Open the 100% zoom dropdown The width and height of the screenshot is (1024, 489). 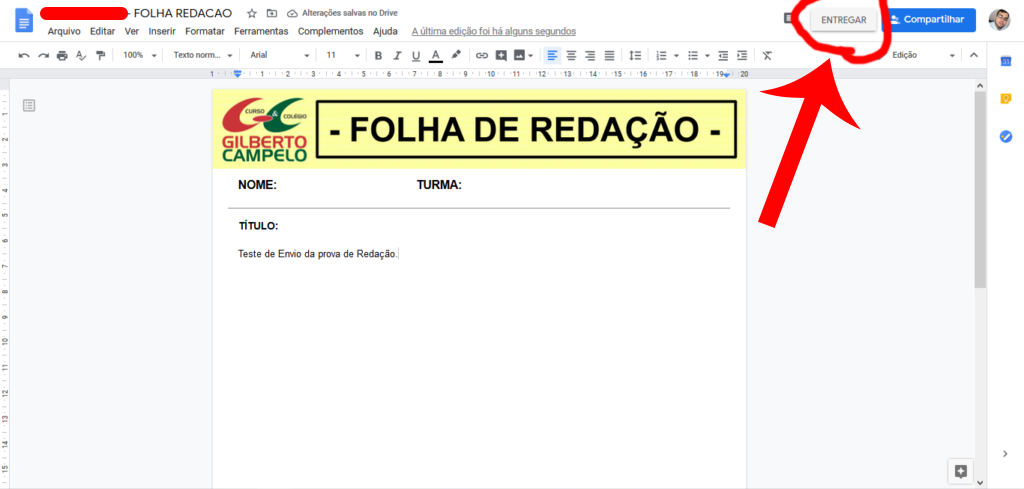pos(140,55)
